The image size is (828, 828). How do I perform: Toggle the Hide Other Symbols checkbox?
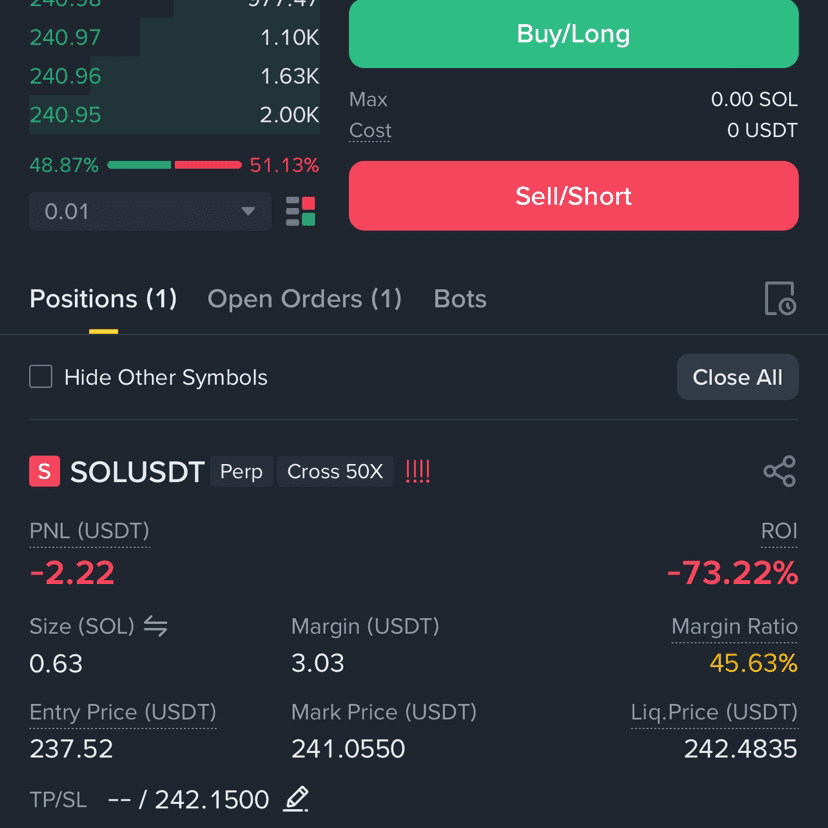coord(41,377)
